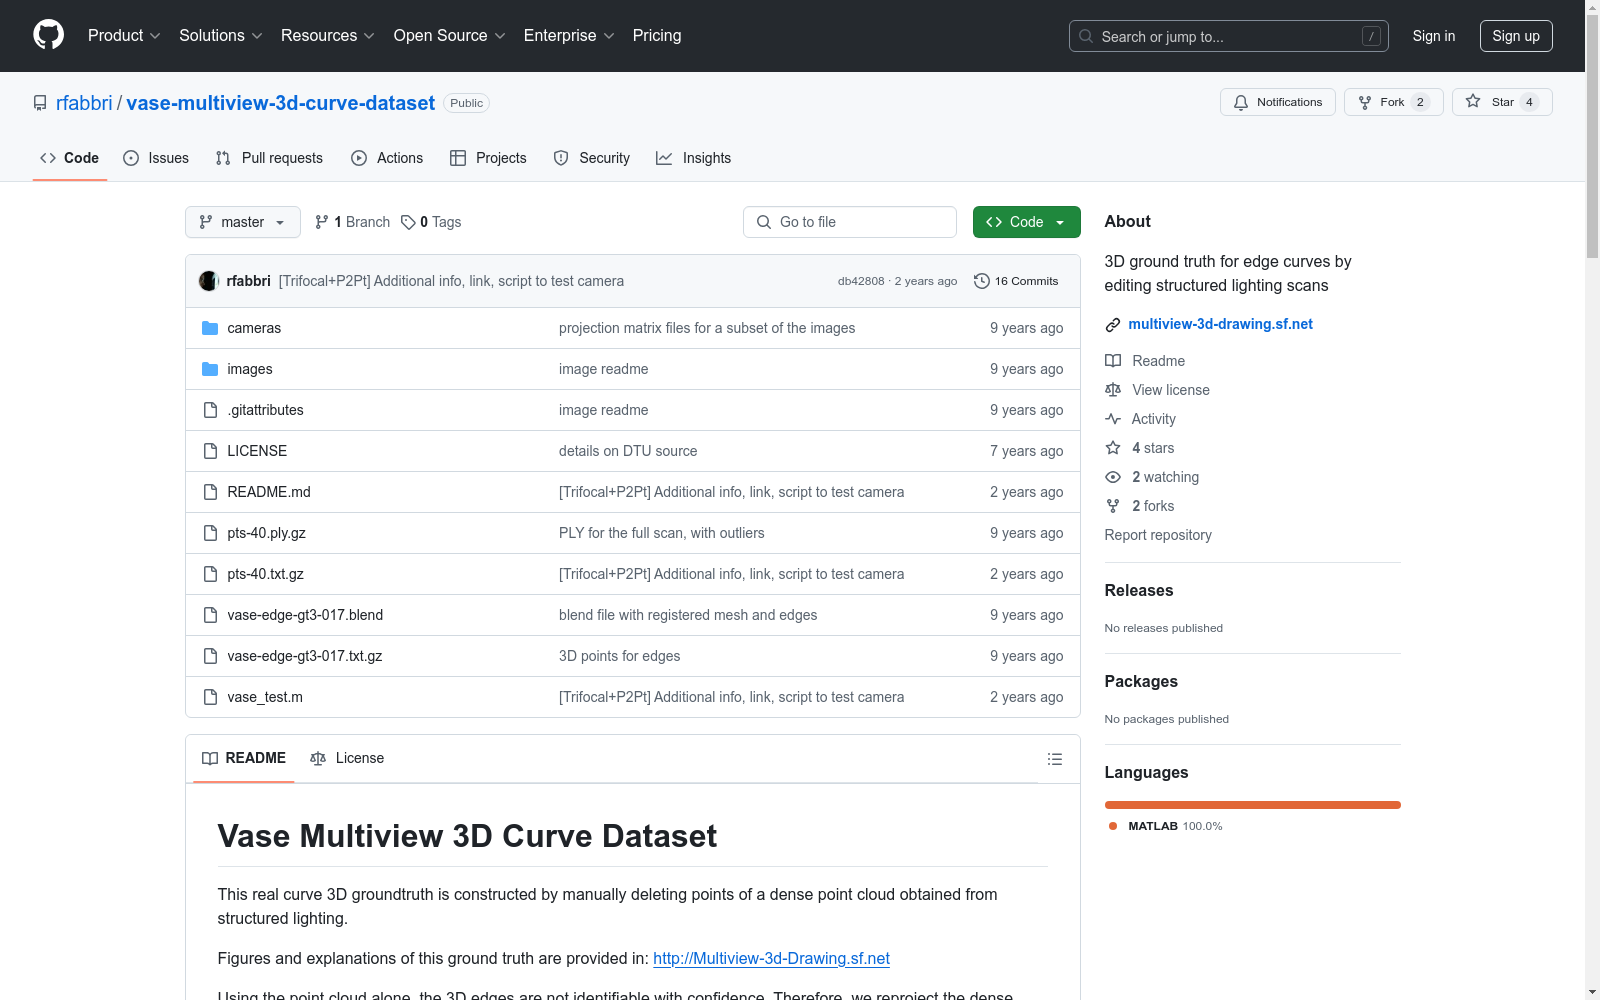Click the Report repository link
This screenshot has width=1600, height=1000.
[1158, 535]
